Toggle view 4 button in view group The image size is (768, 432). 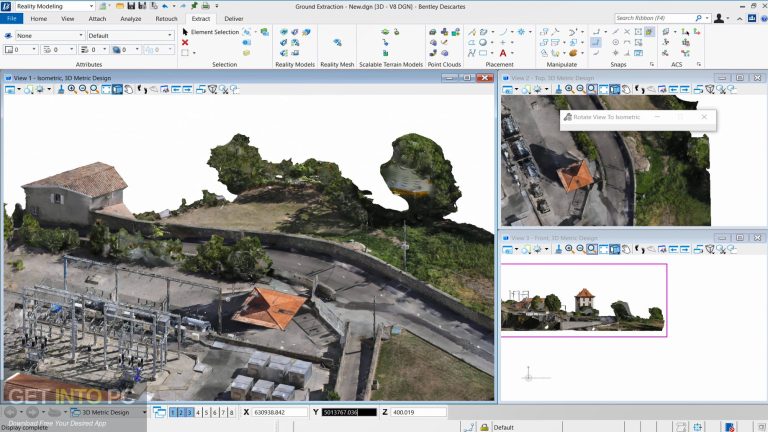point(199,412)
